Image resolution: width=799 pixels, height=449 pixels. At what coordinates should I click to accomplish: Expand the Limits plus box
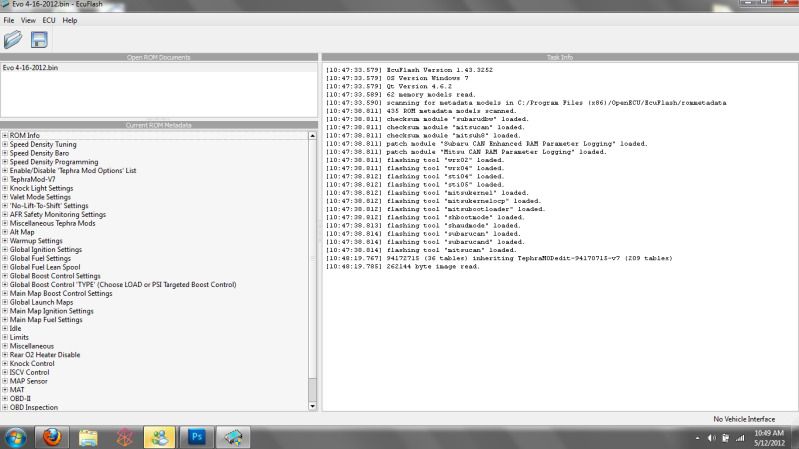coord(5,337)
